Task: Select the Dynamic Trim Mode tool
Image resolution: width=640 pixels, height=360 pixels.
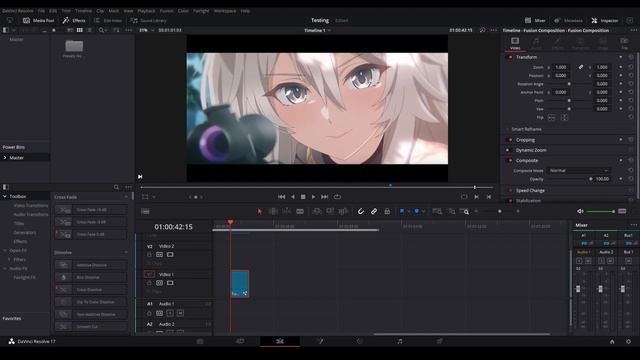Action: pyautogui.click(x=287, y=211)
